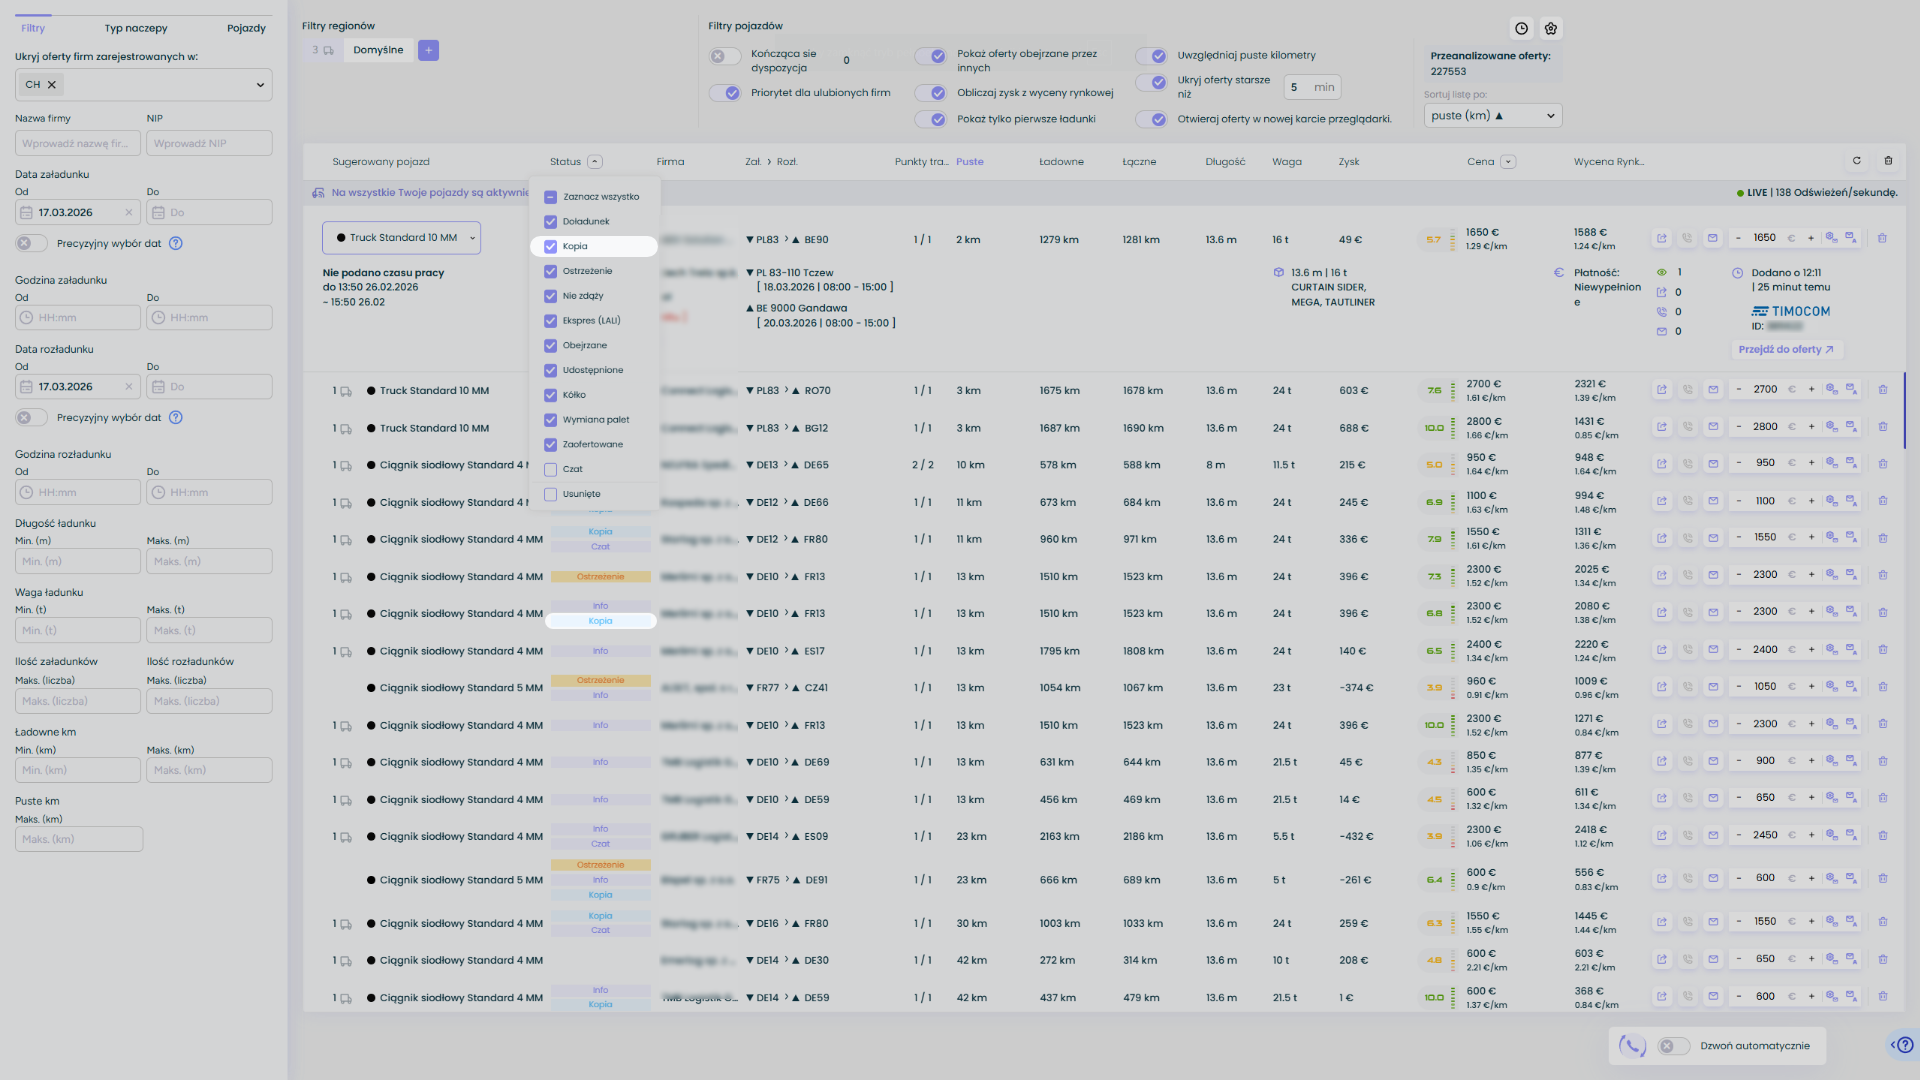Click the share icon for the 1650 € offer
The image size is (1920, 1080).
point(1662,238)
